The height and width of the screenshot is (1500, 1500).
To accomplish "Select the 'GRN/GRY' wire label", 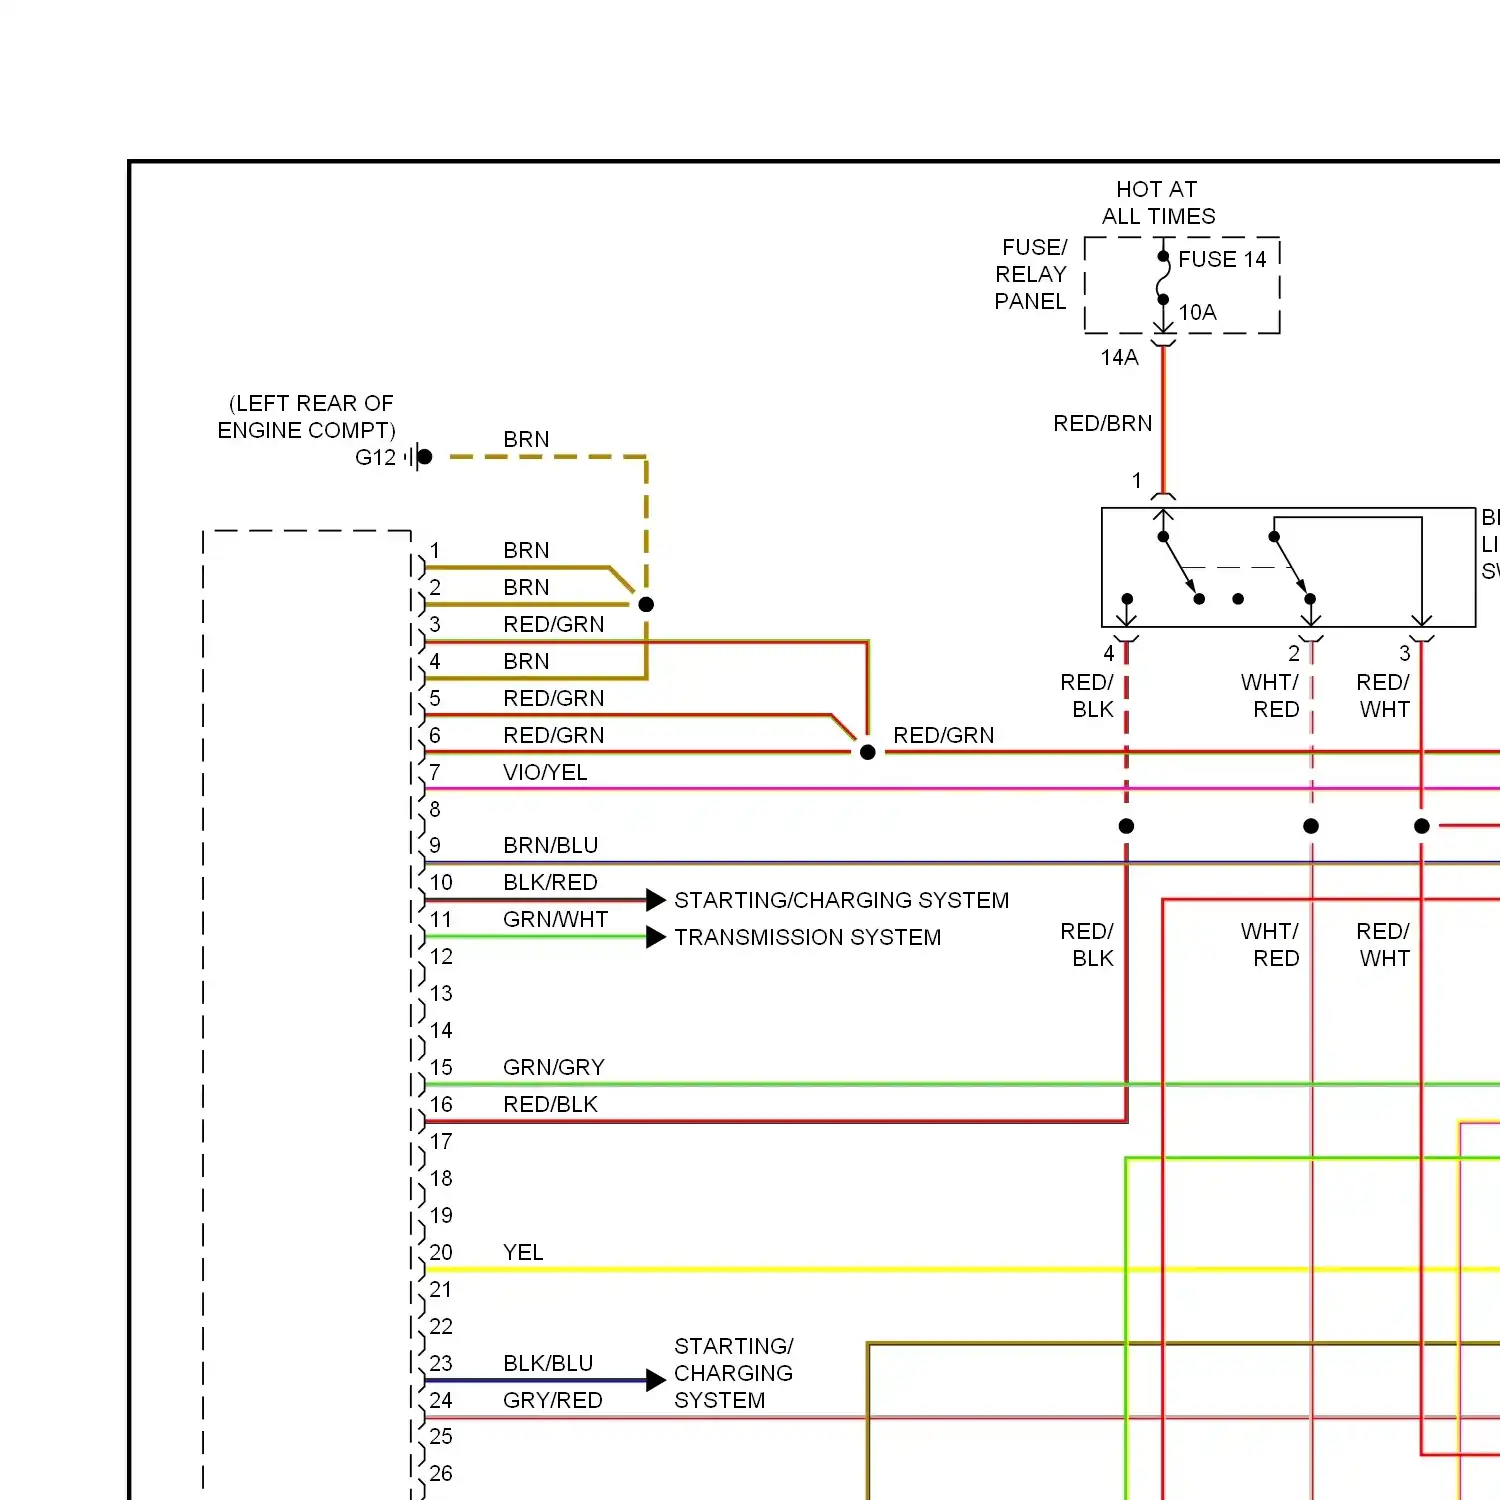I will coord(553,1067).
